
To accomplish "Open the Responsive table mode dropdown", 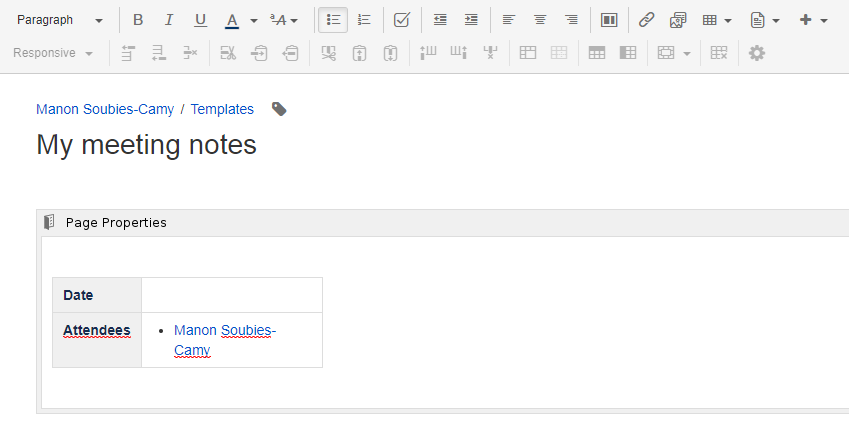I will pyautogui.click(x=53, y=53).
